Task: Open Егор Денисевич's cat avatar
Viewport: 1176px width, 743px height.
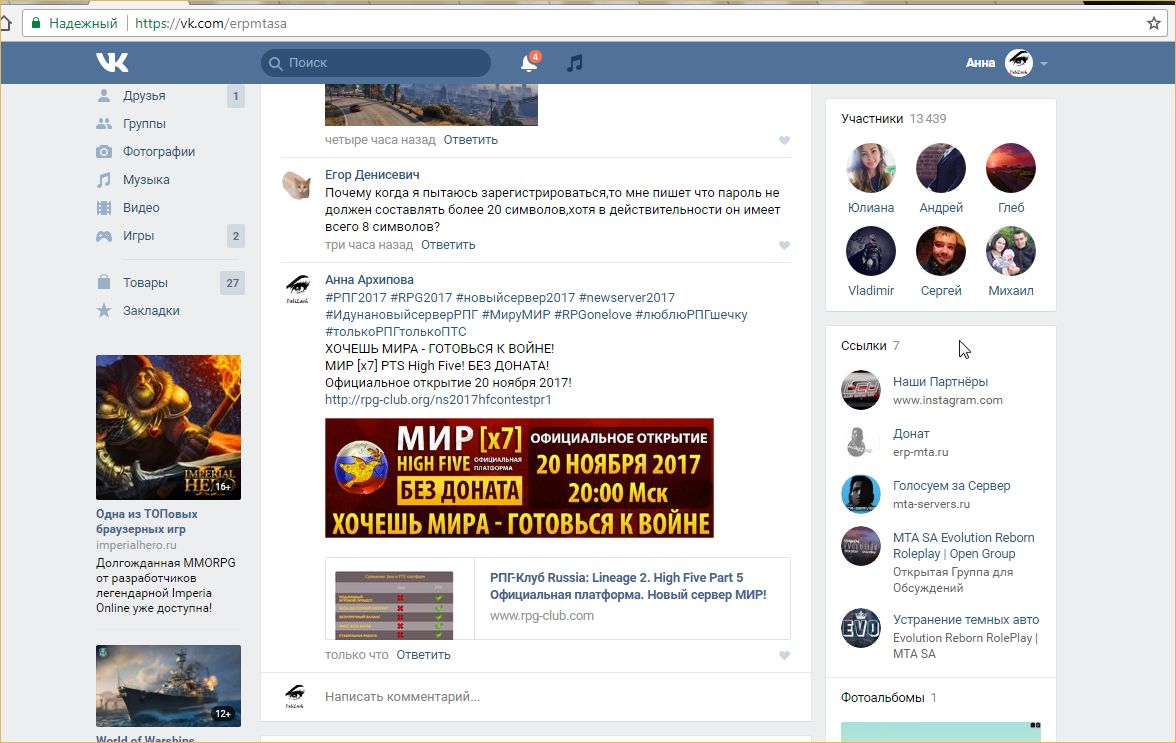Action: coord(296,184)
